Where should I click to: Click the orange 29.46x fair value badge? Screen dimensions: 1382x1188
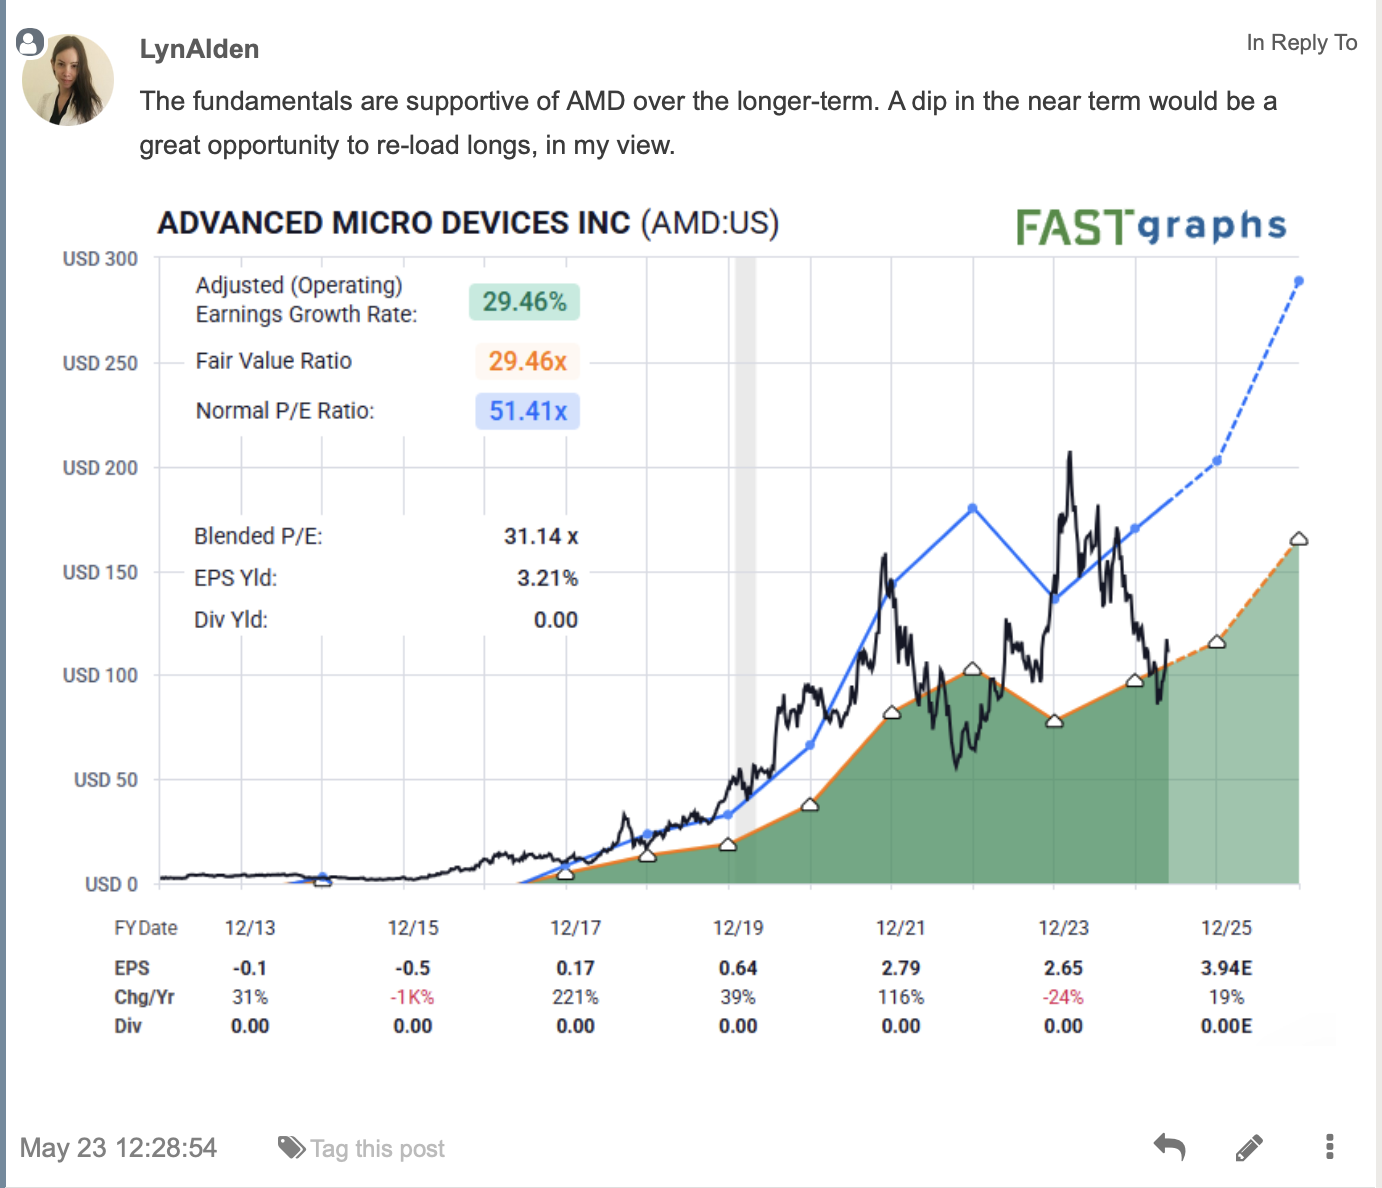click(527, 361)
